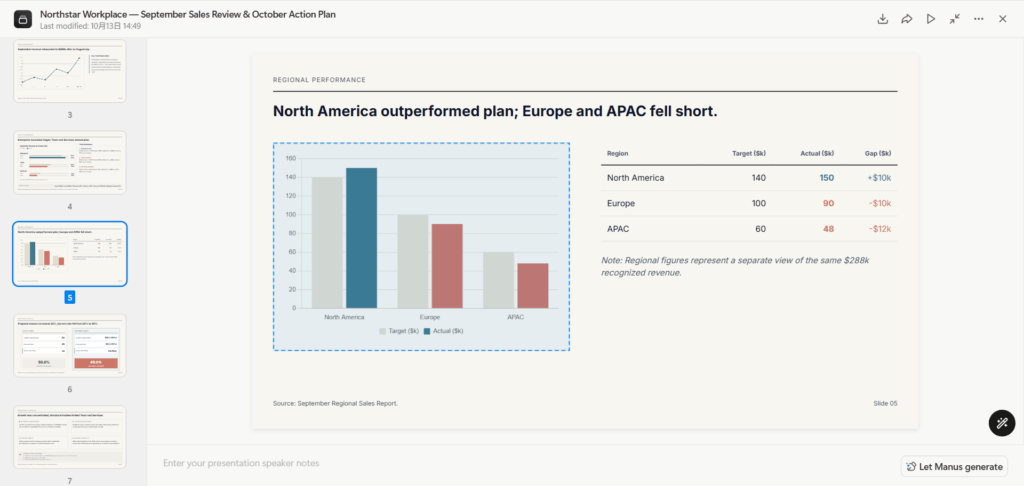
Task: Click REGIONAL PERFORMANCE section label
Action: click(x=319, y=80)
